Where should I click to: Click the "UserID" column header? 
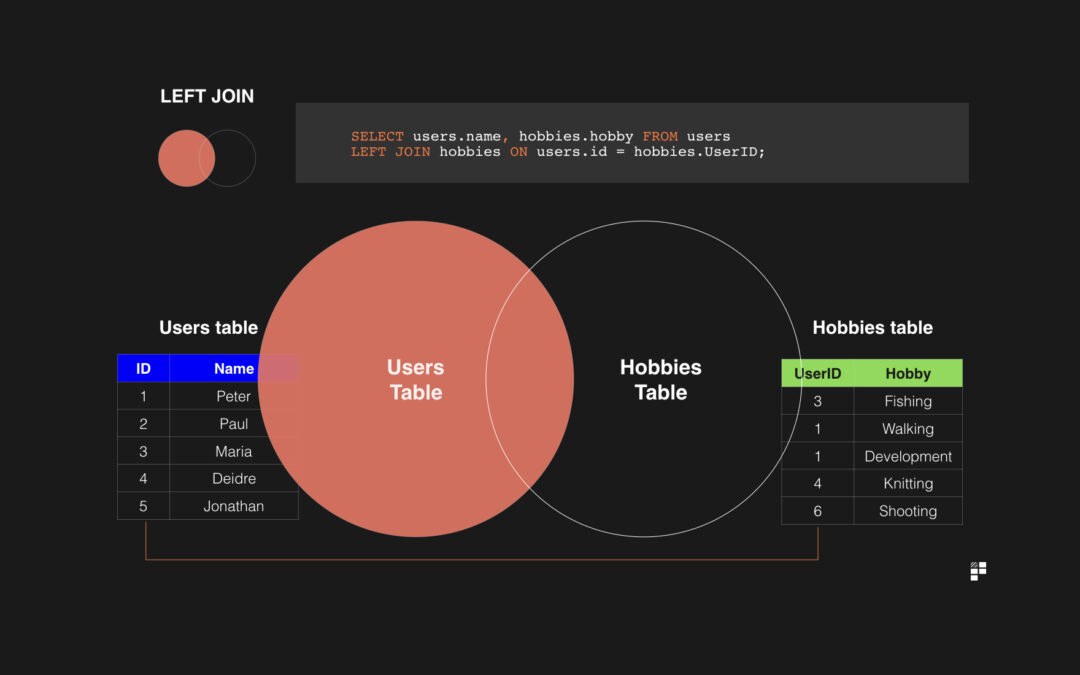(x=818, y=373)
